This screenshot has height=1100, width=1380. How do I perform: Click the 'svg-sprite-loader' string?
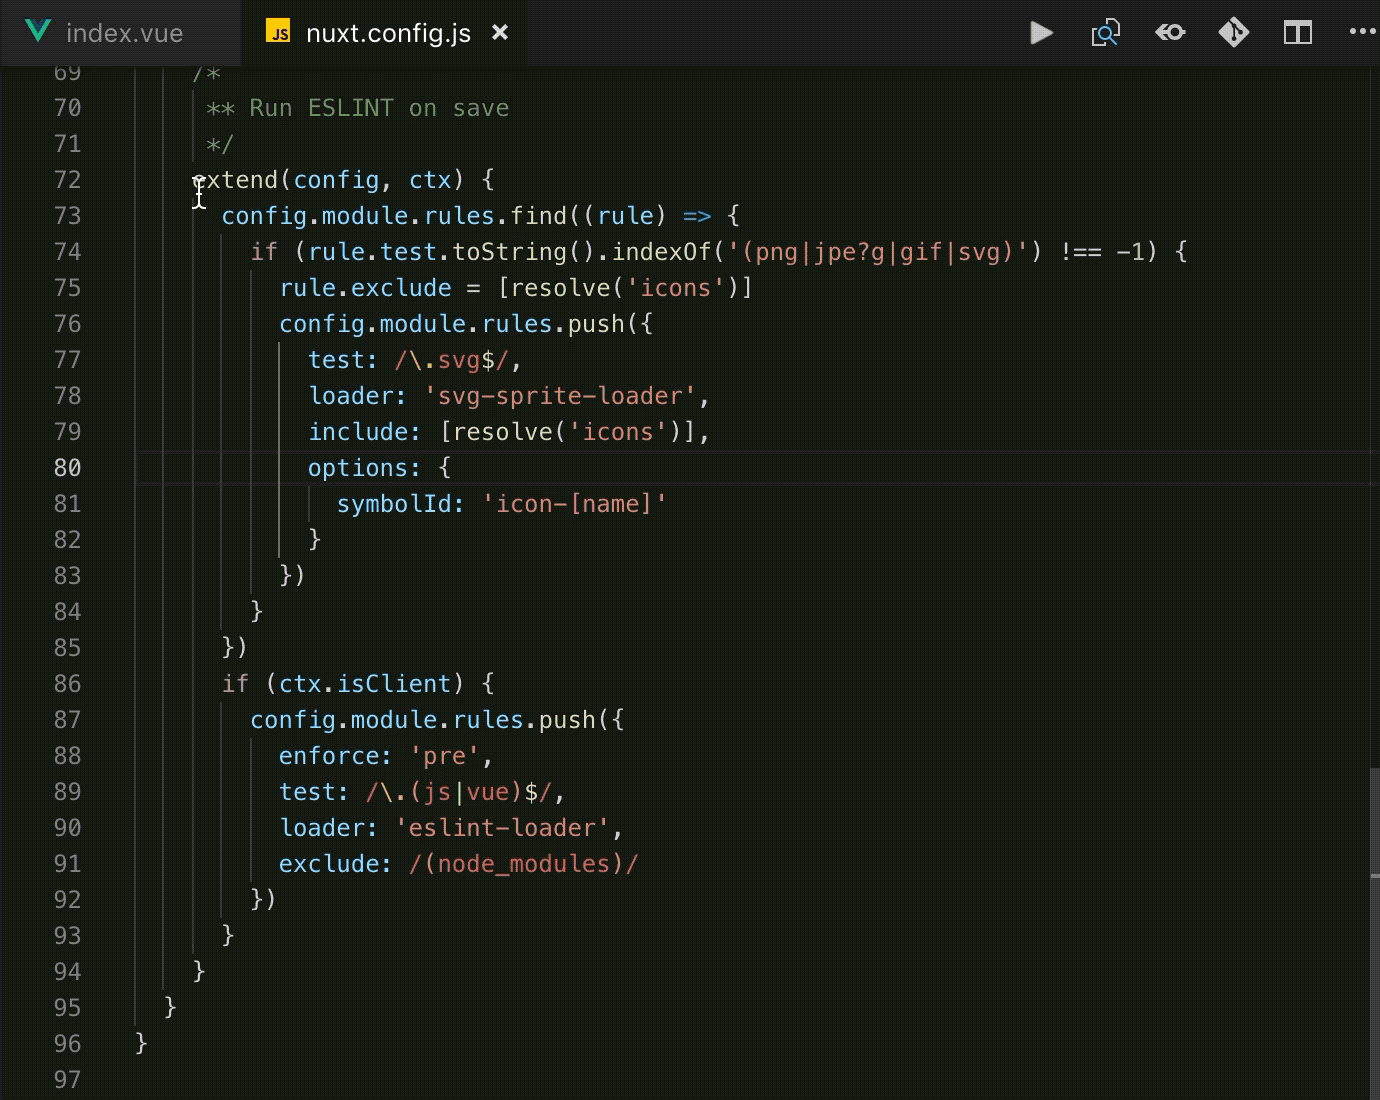(x=560, y=396)
